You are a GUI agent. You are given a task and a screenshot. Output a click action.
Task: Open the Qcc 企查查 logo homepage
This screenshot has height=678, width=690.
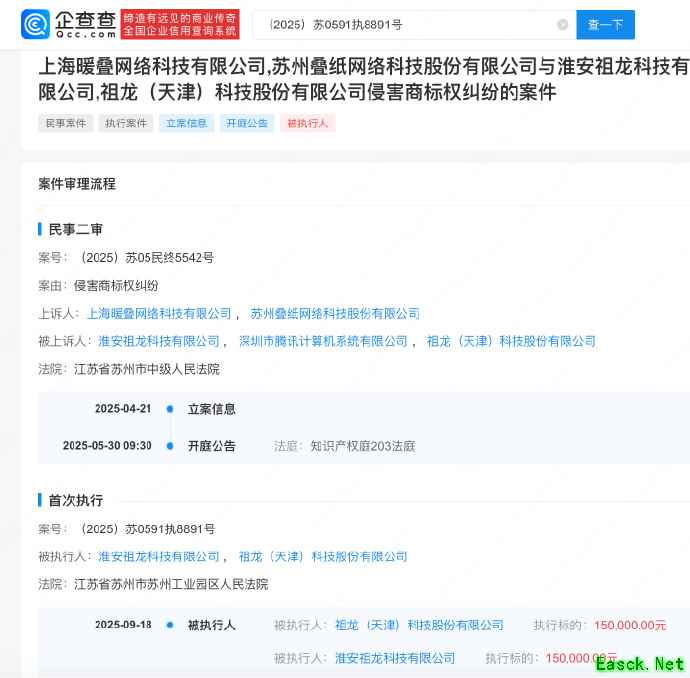coord(69,24)
